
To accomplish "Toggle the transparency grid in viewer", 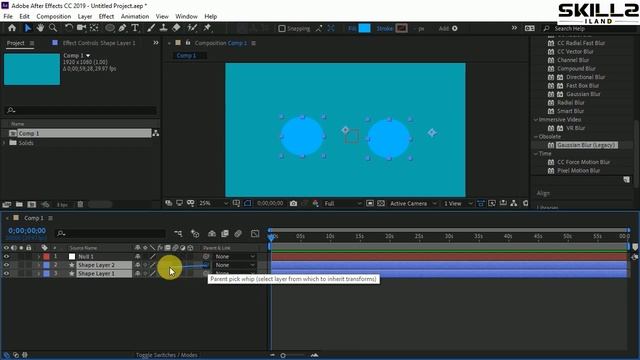I will (x=381, y=203).
